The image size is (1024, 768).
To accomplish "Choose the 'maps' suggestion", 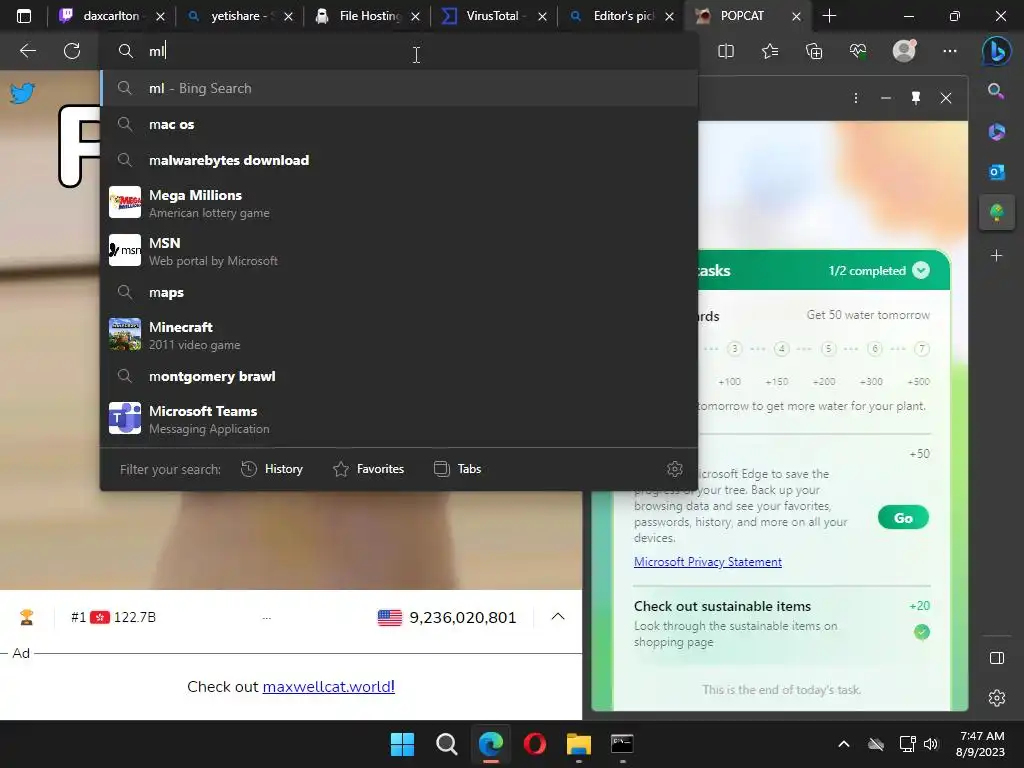I will click(399, 292).
